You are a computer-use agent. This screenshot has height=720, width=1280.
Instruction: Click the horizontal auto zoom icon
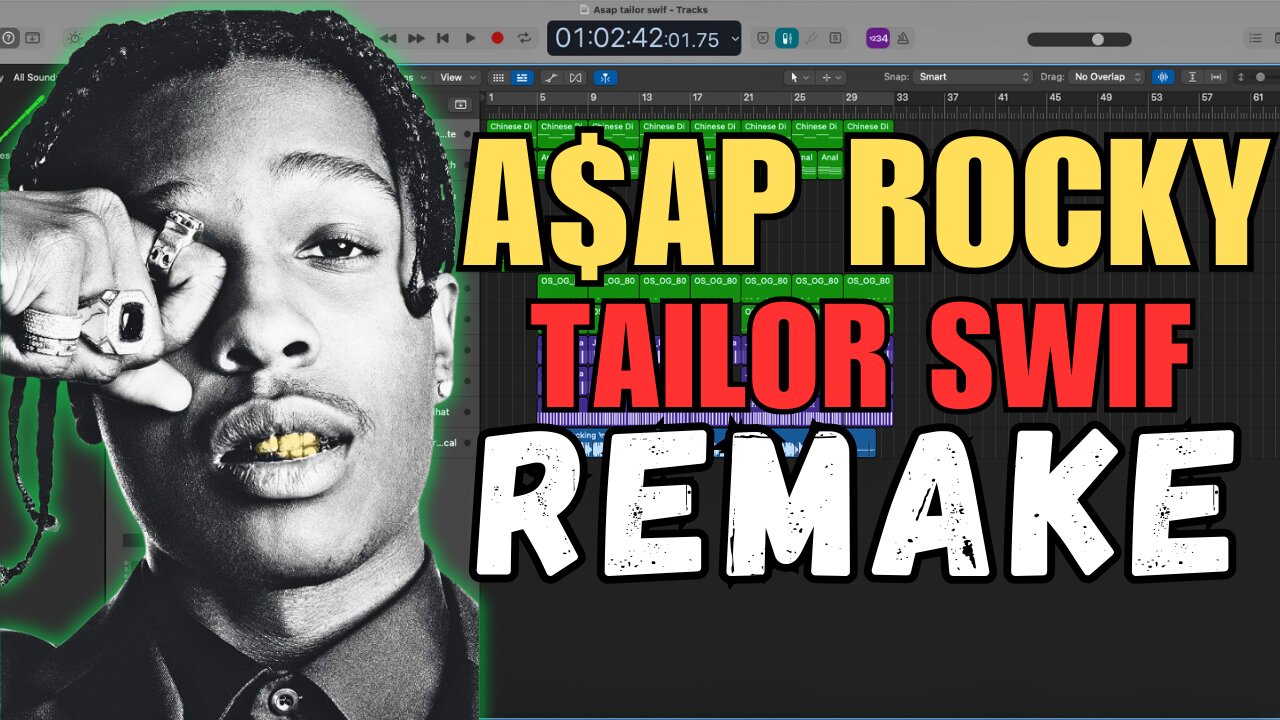click(1216, 77)
